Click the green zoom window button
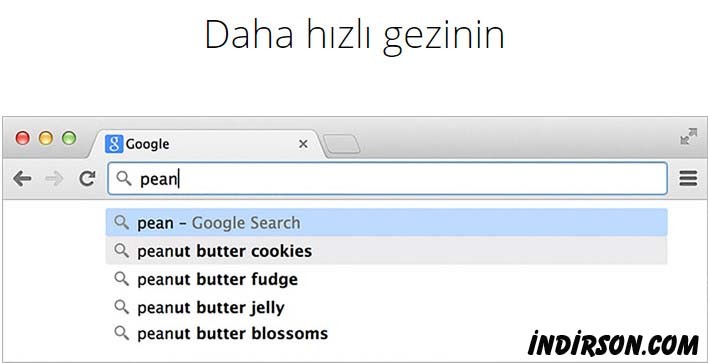 tap(69, 138)
